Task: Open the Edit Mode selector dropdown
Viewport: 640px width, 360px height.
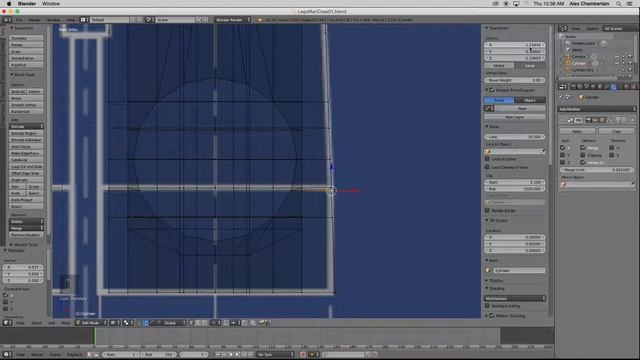Action: coord(91,323)
